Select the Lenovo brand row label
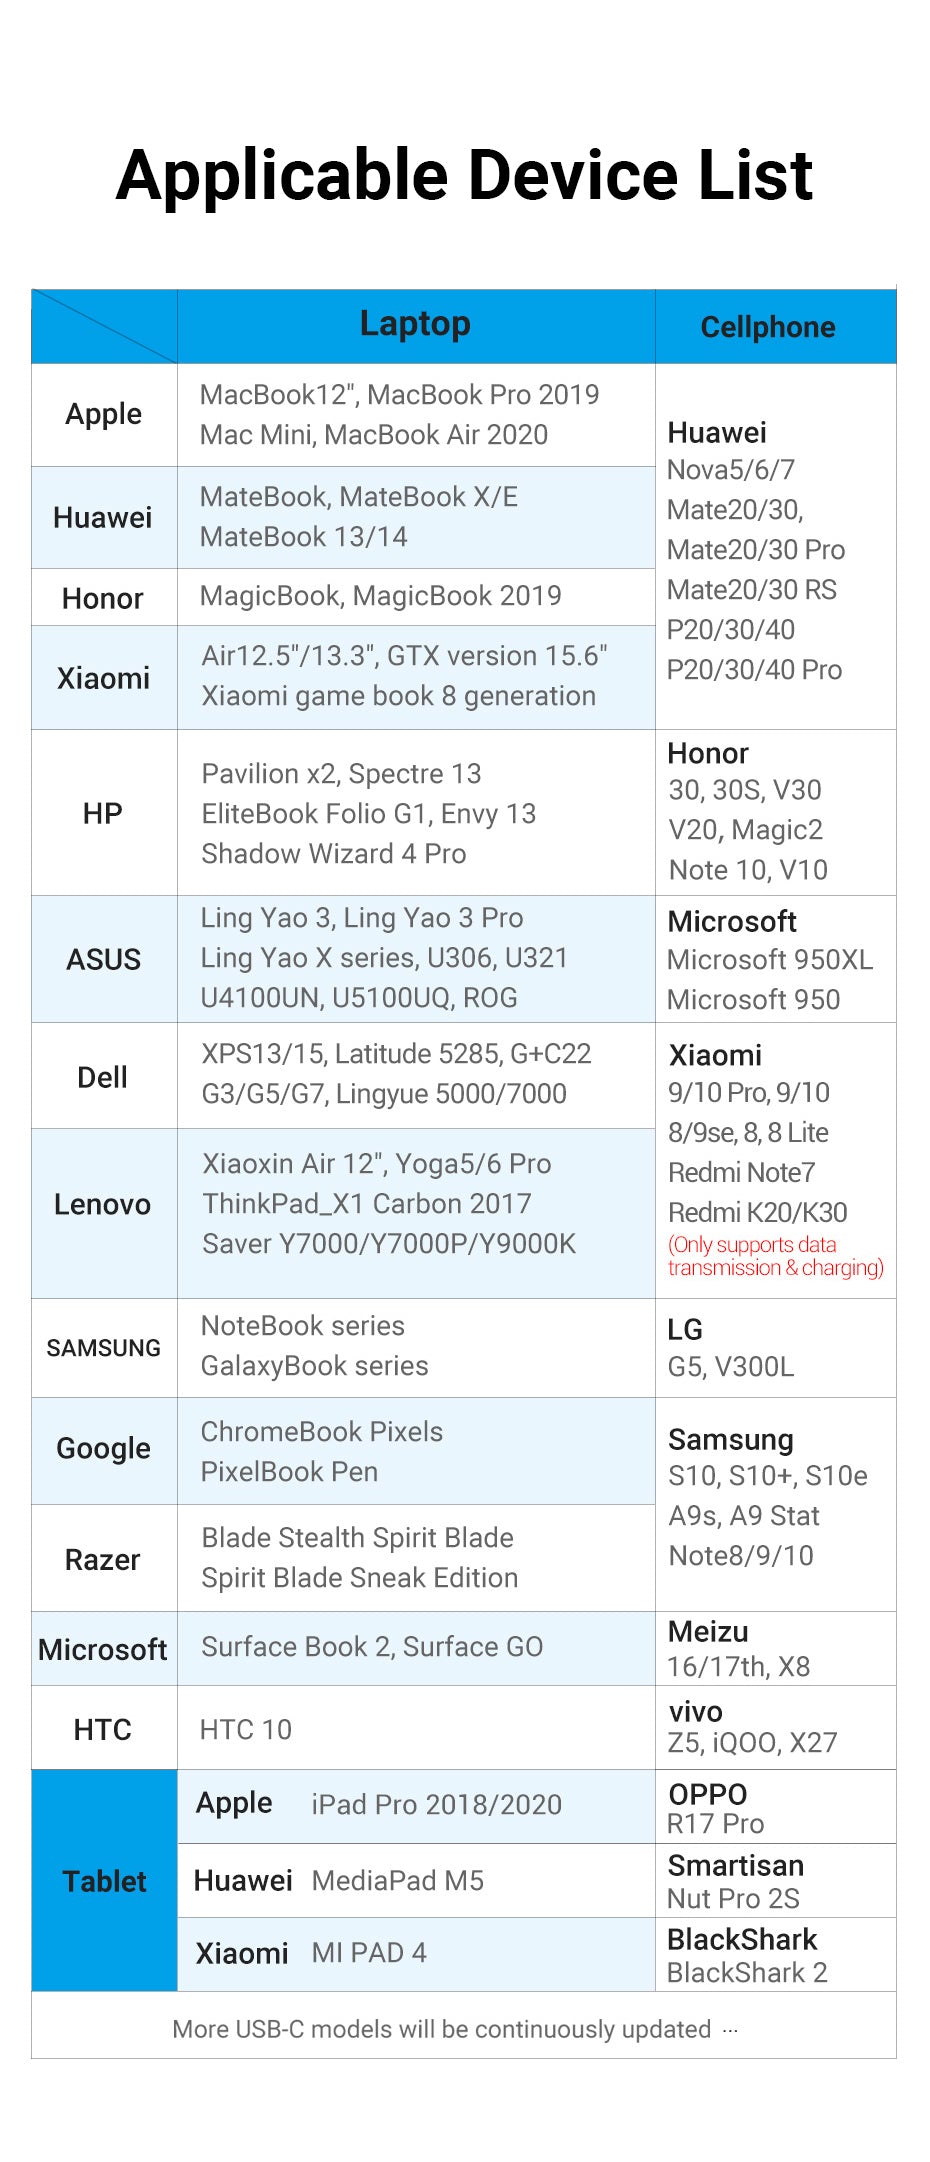This screenshot has height=2162, width=930. pyautogui.click(x=103, y=1205)
